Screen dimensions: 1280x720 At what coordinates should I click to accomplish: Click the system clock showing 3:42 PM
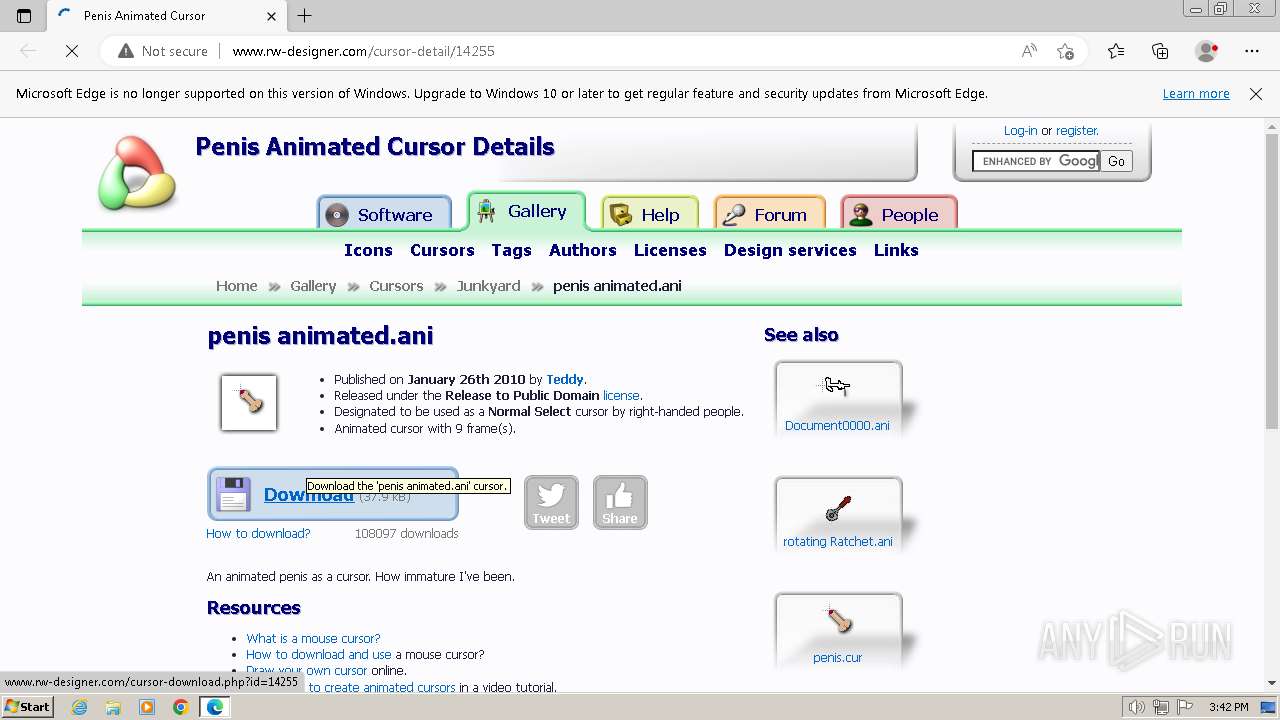pos(1228,707)
